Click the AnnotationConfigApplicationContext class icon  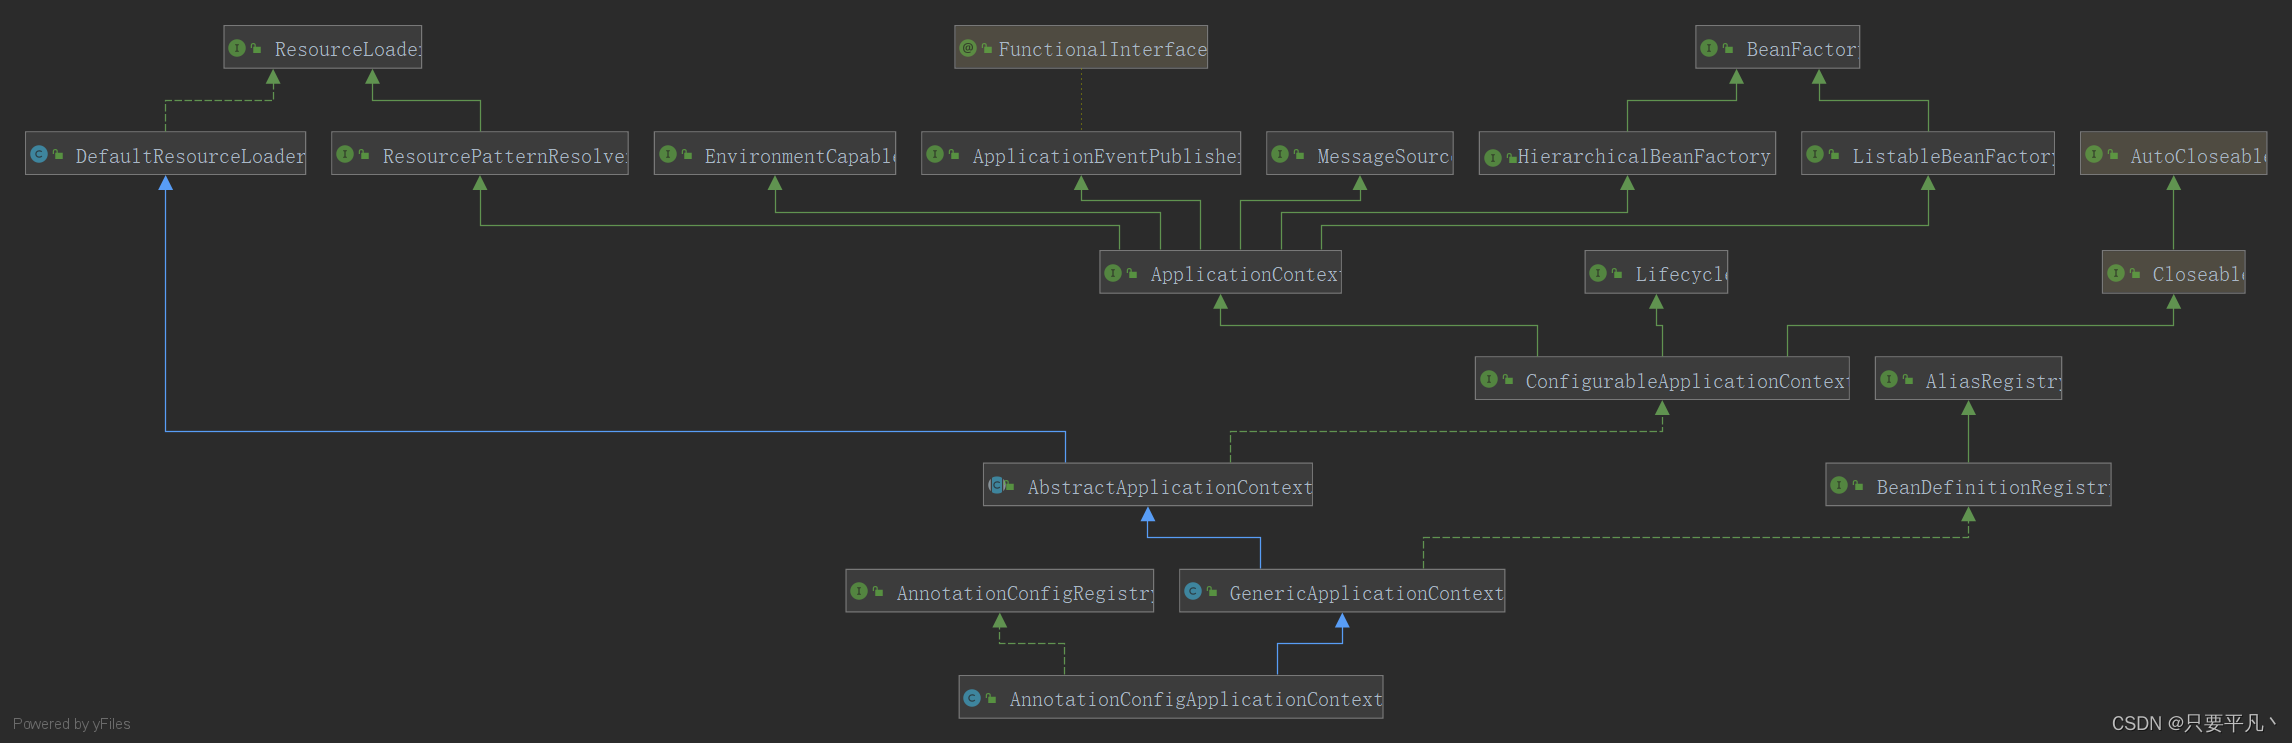[972, 698]
